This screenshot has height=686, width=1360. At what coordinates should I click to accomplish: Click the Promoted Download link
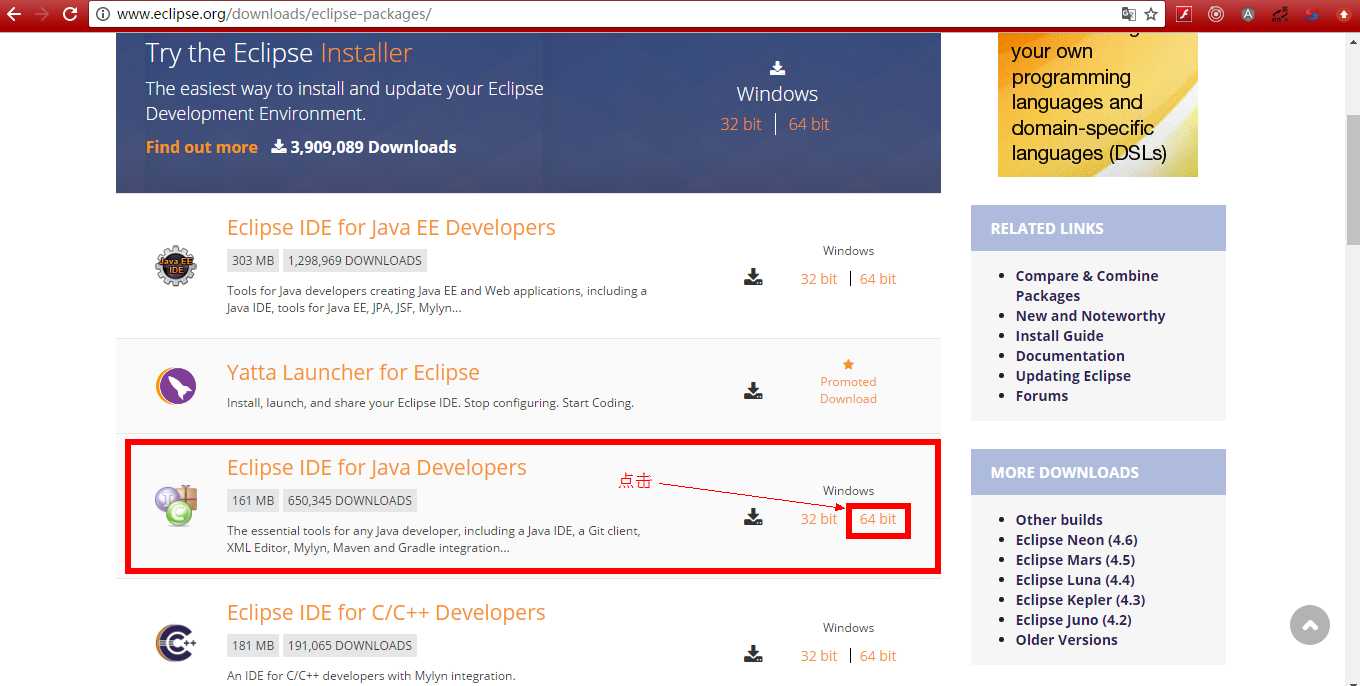click(848, 390)
